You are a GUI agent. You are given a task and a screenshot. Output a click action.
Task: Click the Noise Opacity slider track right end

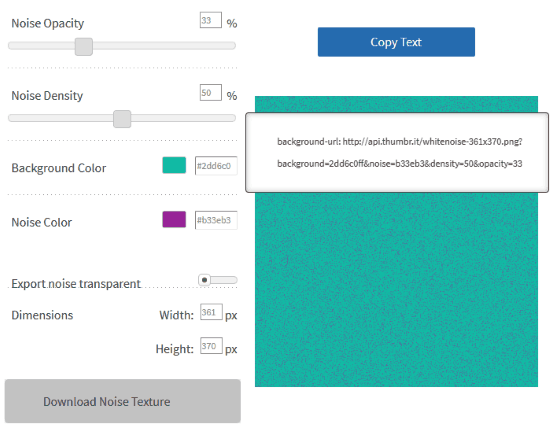point(230,46)
